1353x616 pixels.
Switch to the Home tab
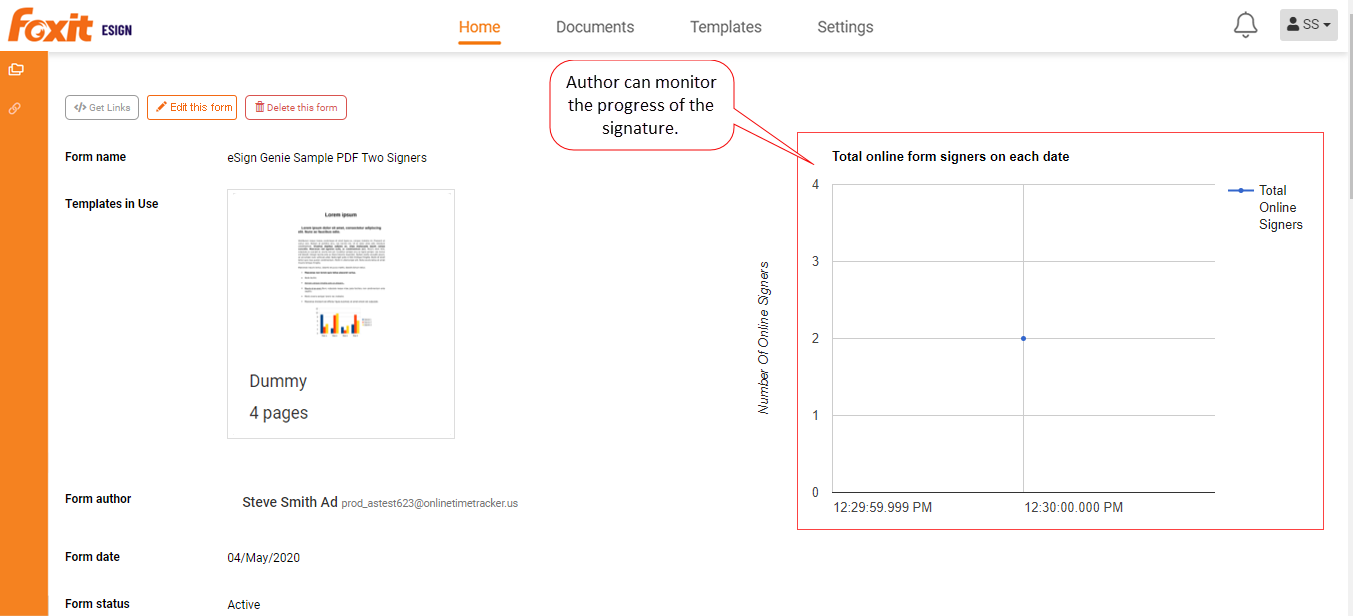480,27
